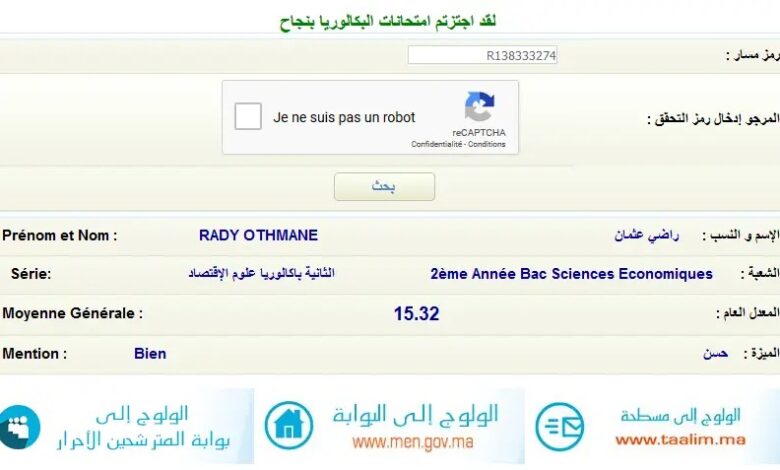The image size is (780, 470).
Task: Click the chat bubbles icon in candidates banner
Action: 18,427
